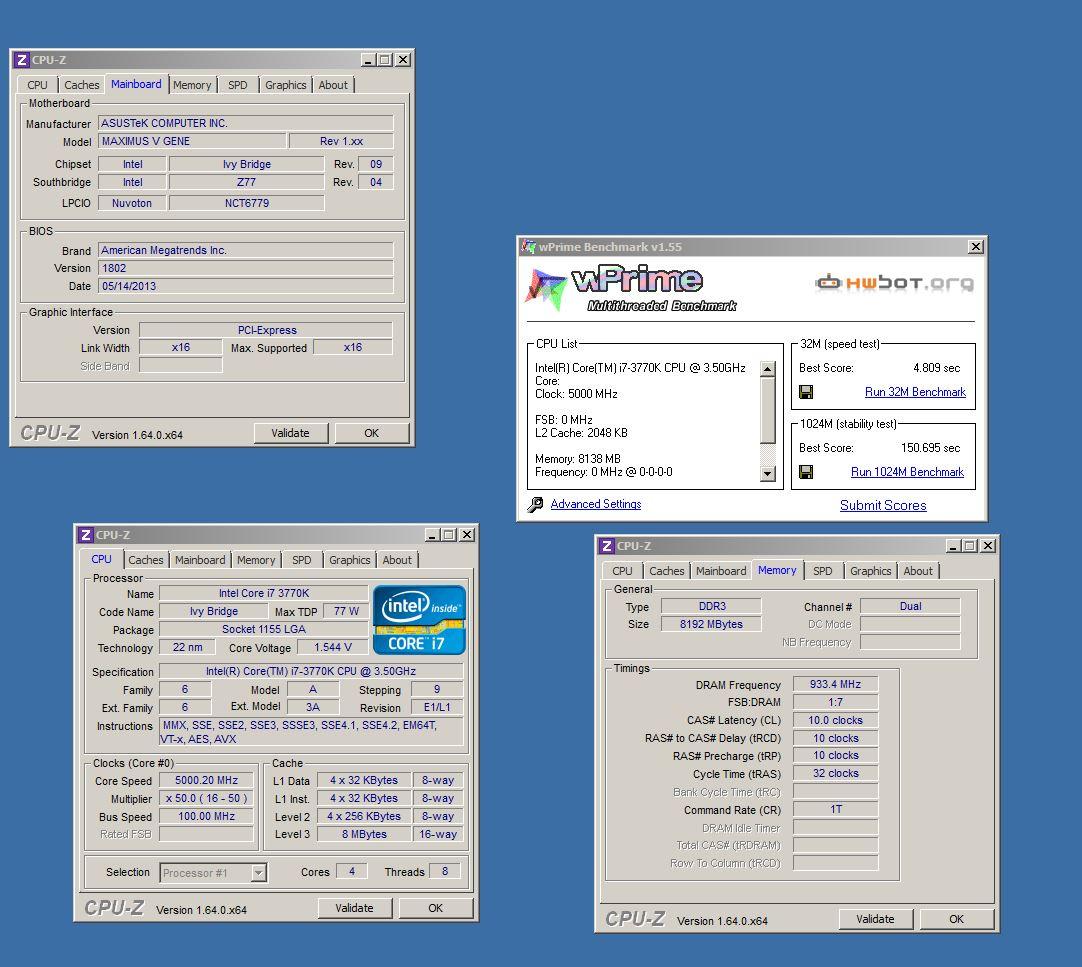This screenshot has width=1082, height=967.
Task: Click OK in the CPU tab window
Action: [435, 908]
